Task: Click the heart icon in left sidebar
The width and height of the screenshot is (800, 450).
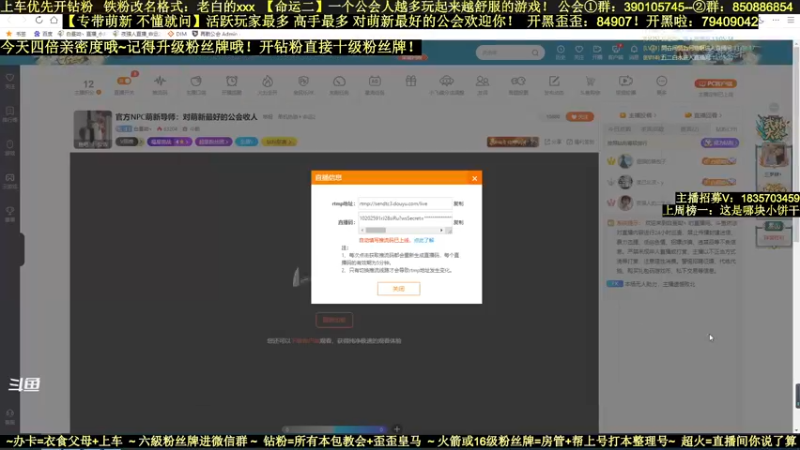Action: click(x=10, y=78)
